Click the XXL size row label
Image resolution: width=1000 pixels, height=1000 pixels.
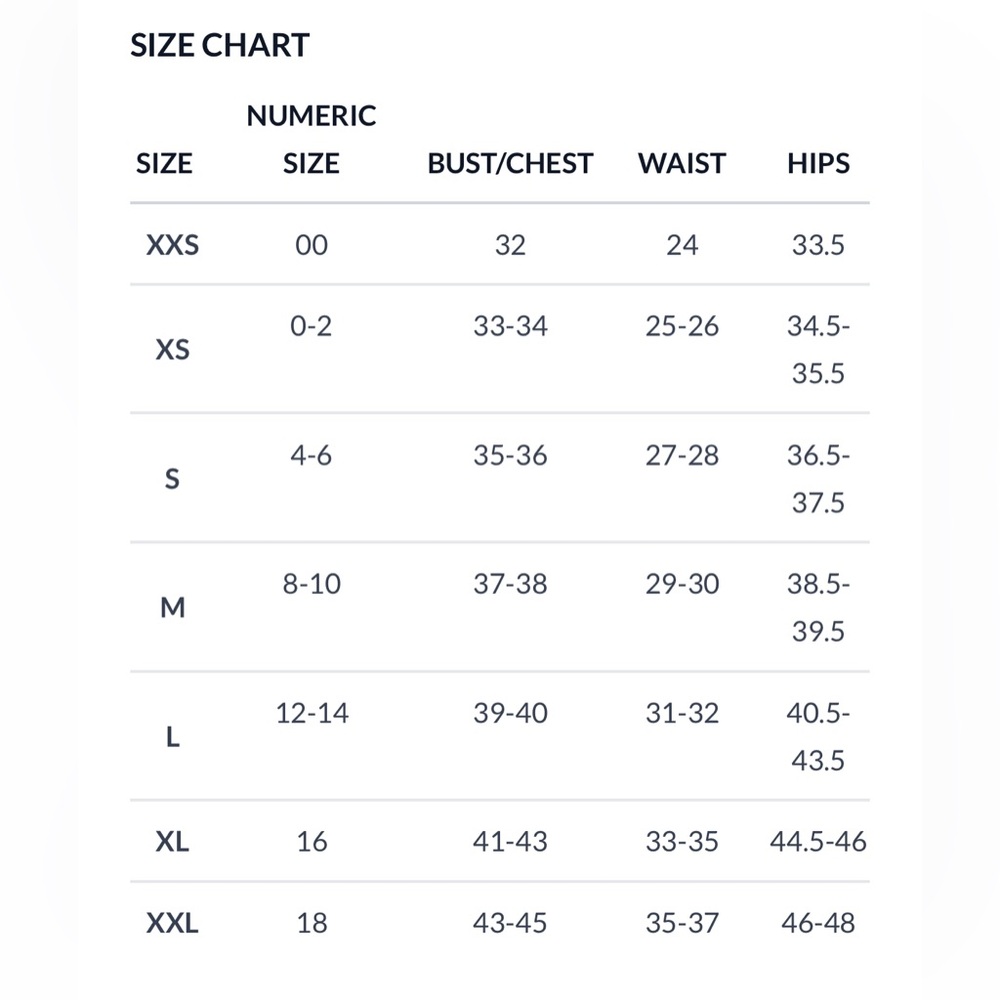[172, 923]
